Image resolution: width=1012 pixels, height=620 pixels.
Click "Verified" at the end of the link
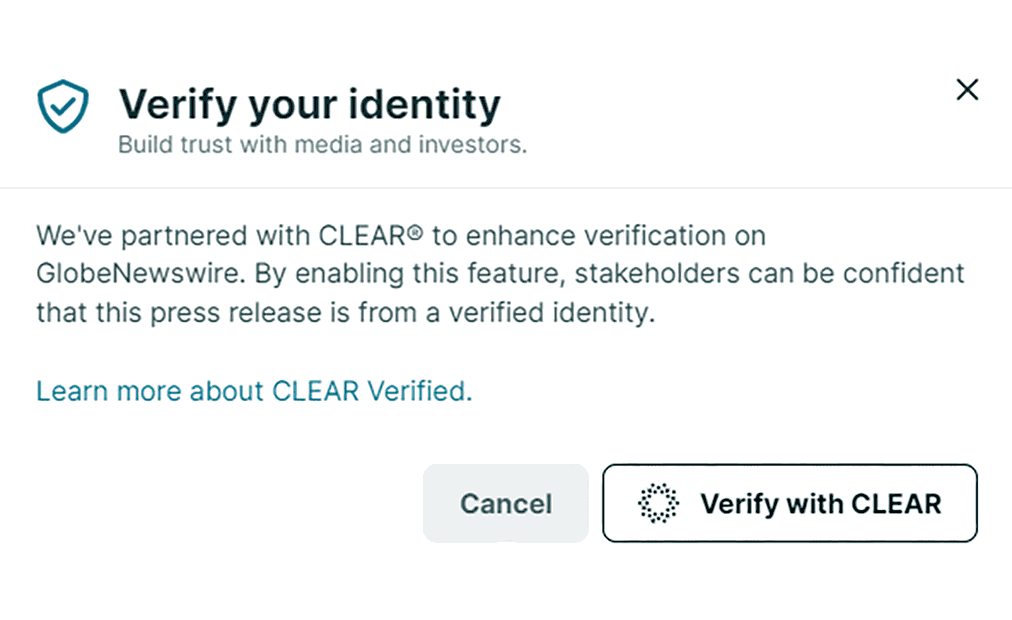418,391
